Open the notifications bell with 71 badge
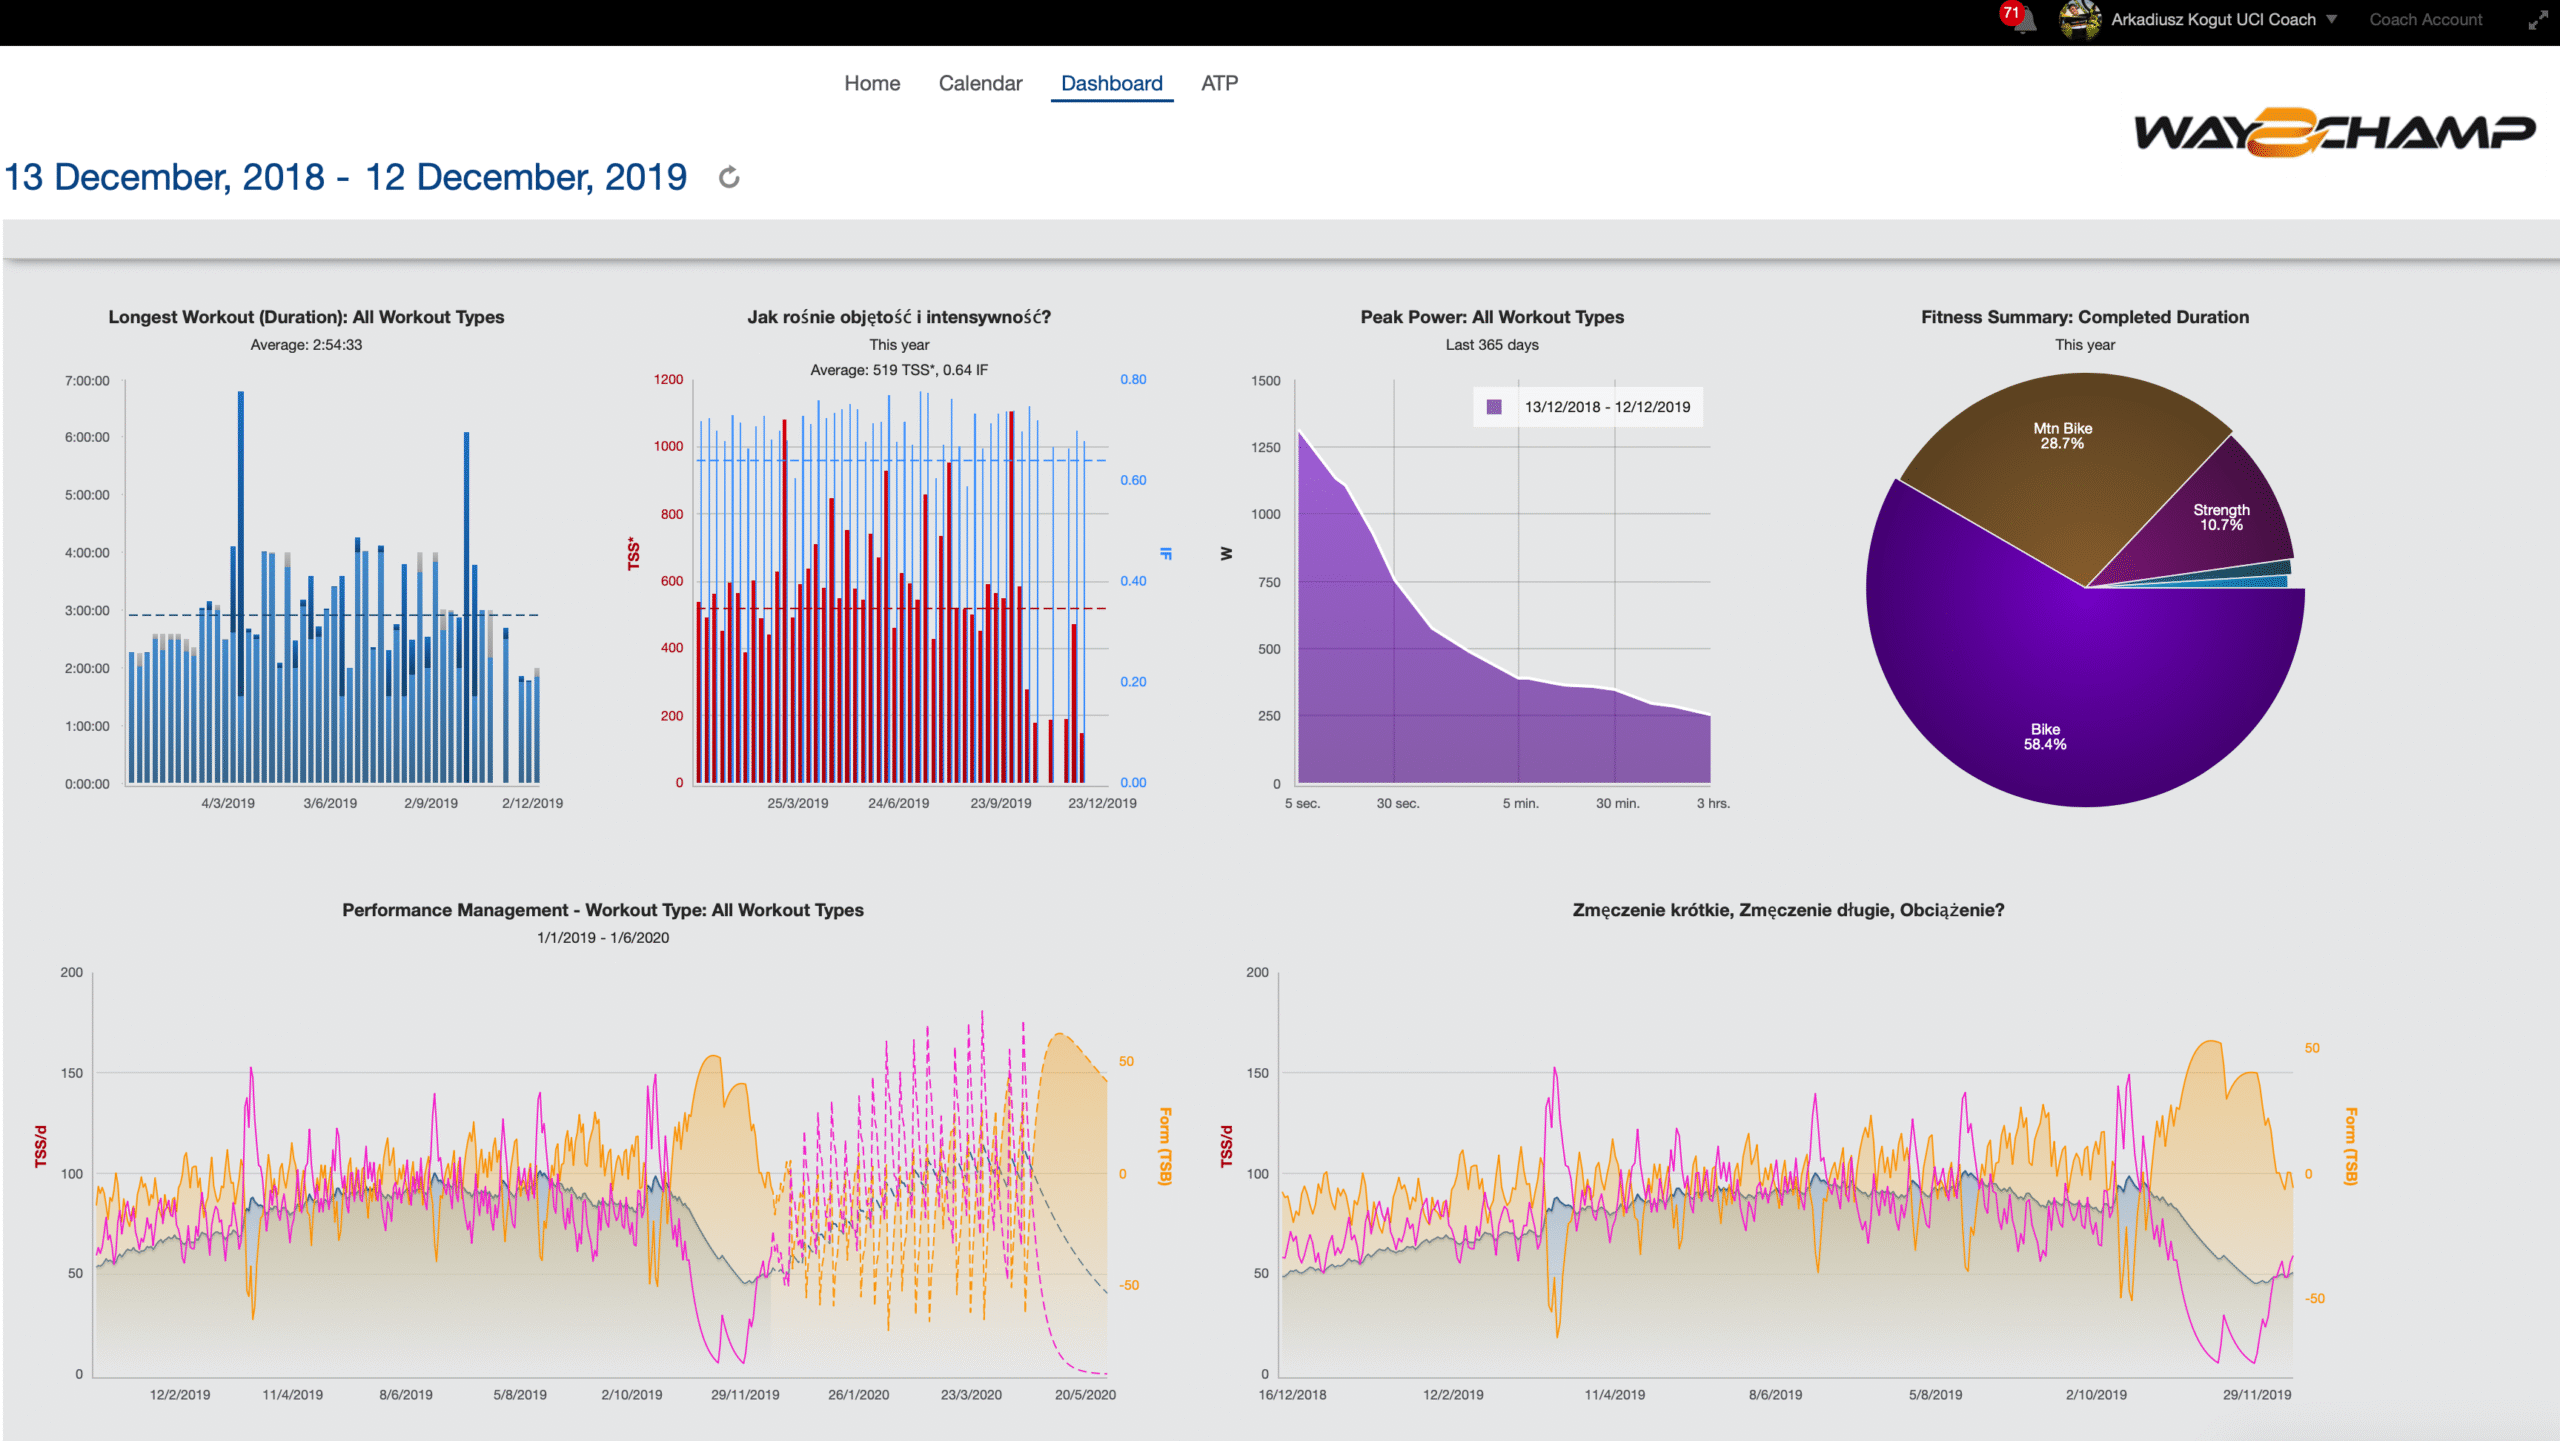 pyautogui.click(x=2020, y=19)
